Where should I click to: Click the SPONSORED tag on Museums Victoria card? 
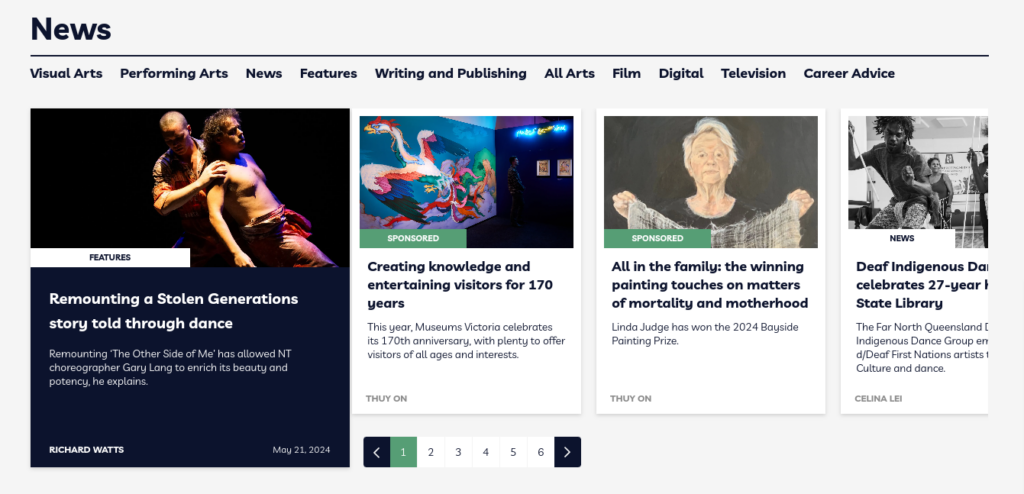pos(413,239)
